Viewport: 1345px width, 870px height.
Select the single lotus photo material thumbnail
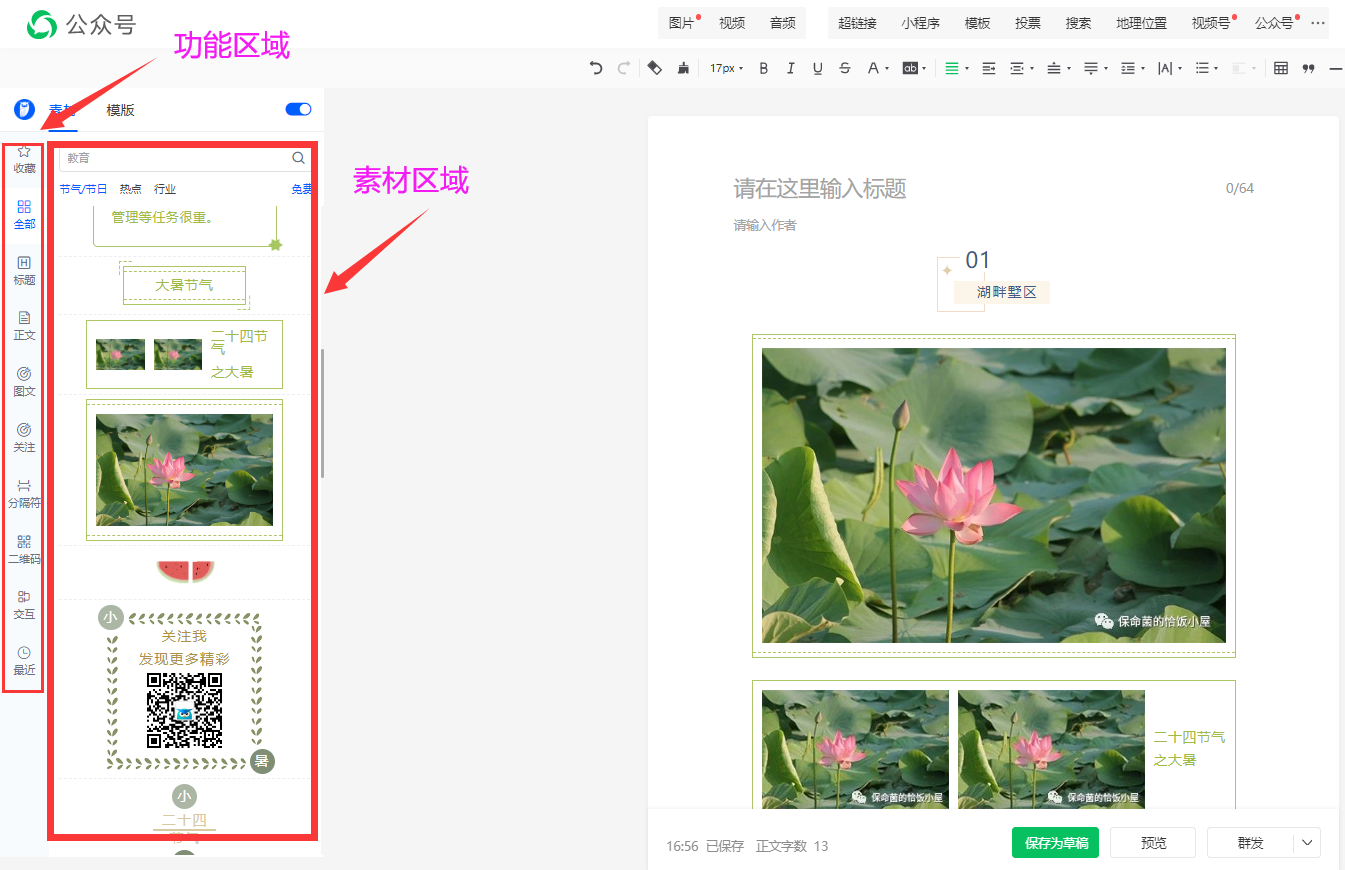(184, 470)
